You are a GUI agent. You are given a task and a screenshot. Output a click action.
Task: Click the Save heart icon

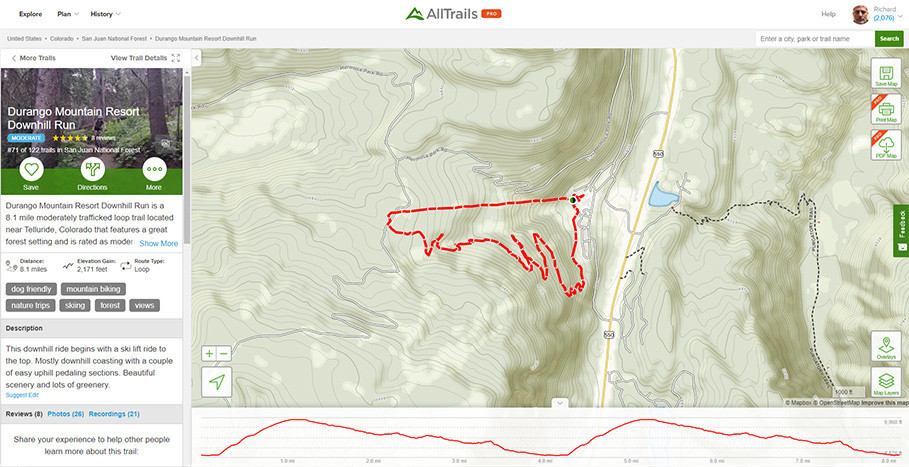tap(31, 169)
